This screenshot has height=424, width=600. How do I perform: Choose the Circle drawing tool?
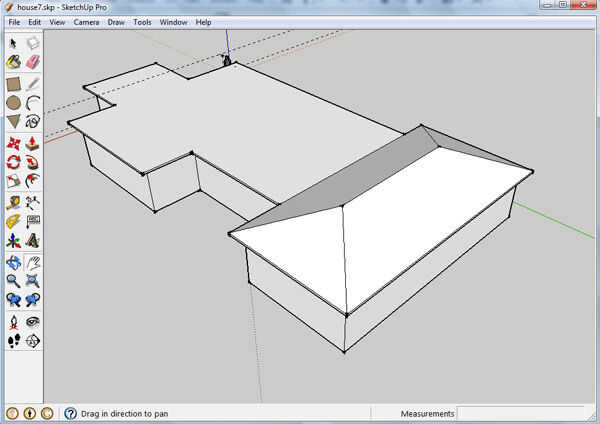pyautogui.click(x=13, y=103)
